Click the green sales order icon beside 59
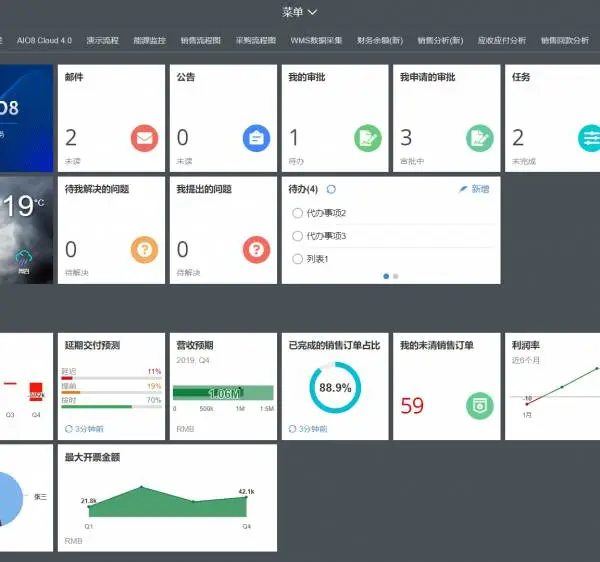The height and width of the screenshot is (562, 600). point(480,406)
